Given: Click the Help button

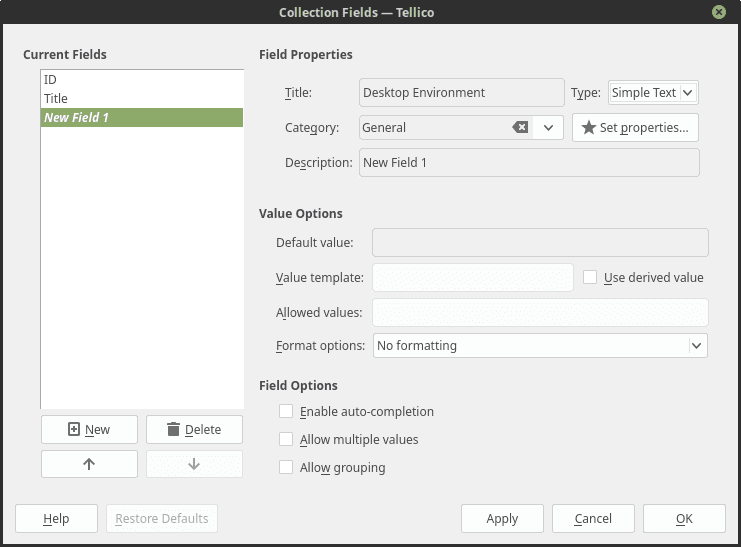Looking at the screenshot, I should pyautogui.click(x=56, y=519).
